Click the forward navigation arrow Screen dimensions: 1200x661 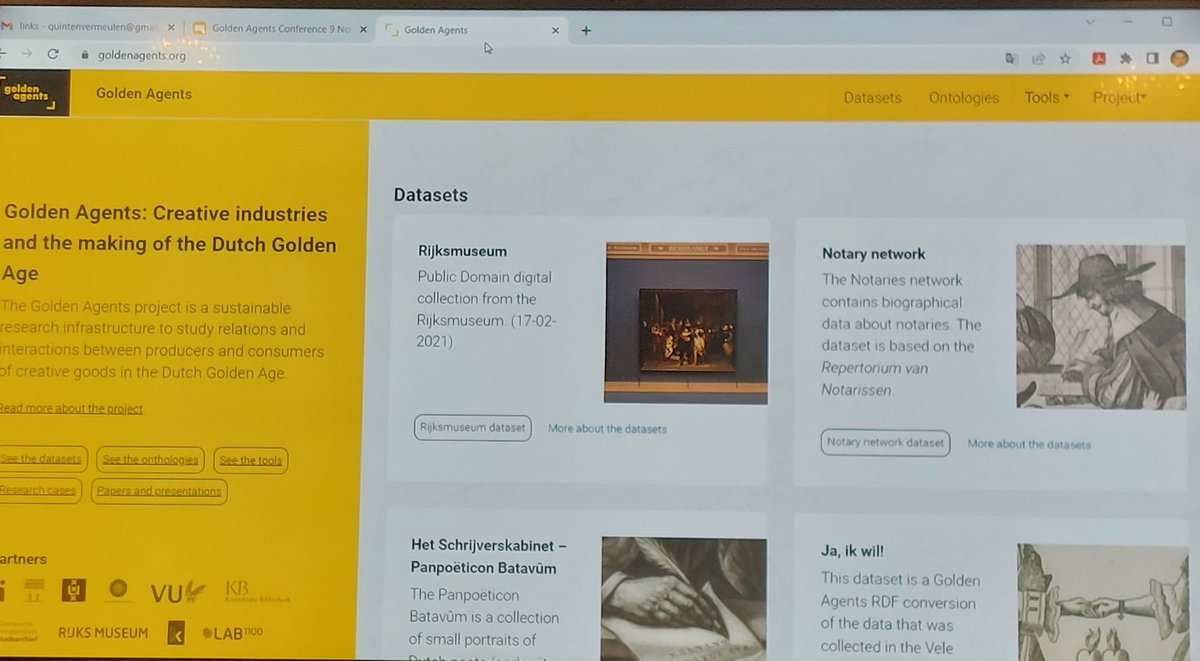[25, 55]
